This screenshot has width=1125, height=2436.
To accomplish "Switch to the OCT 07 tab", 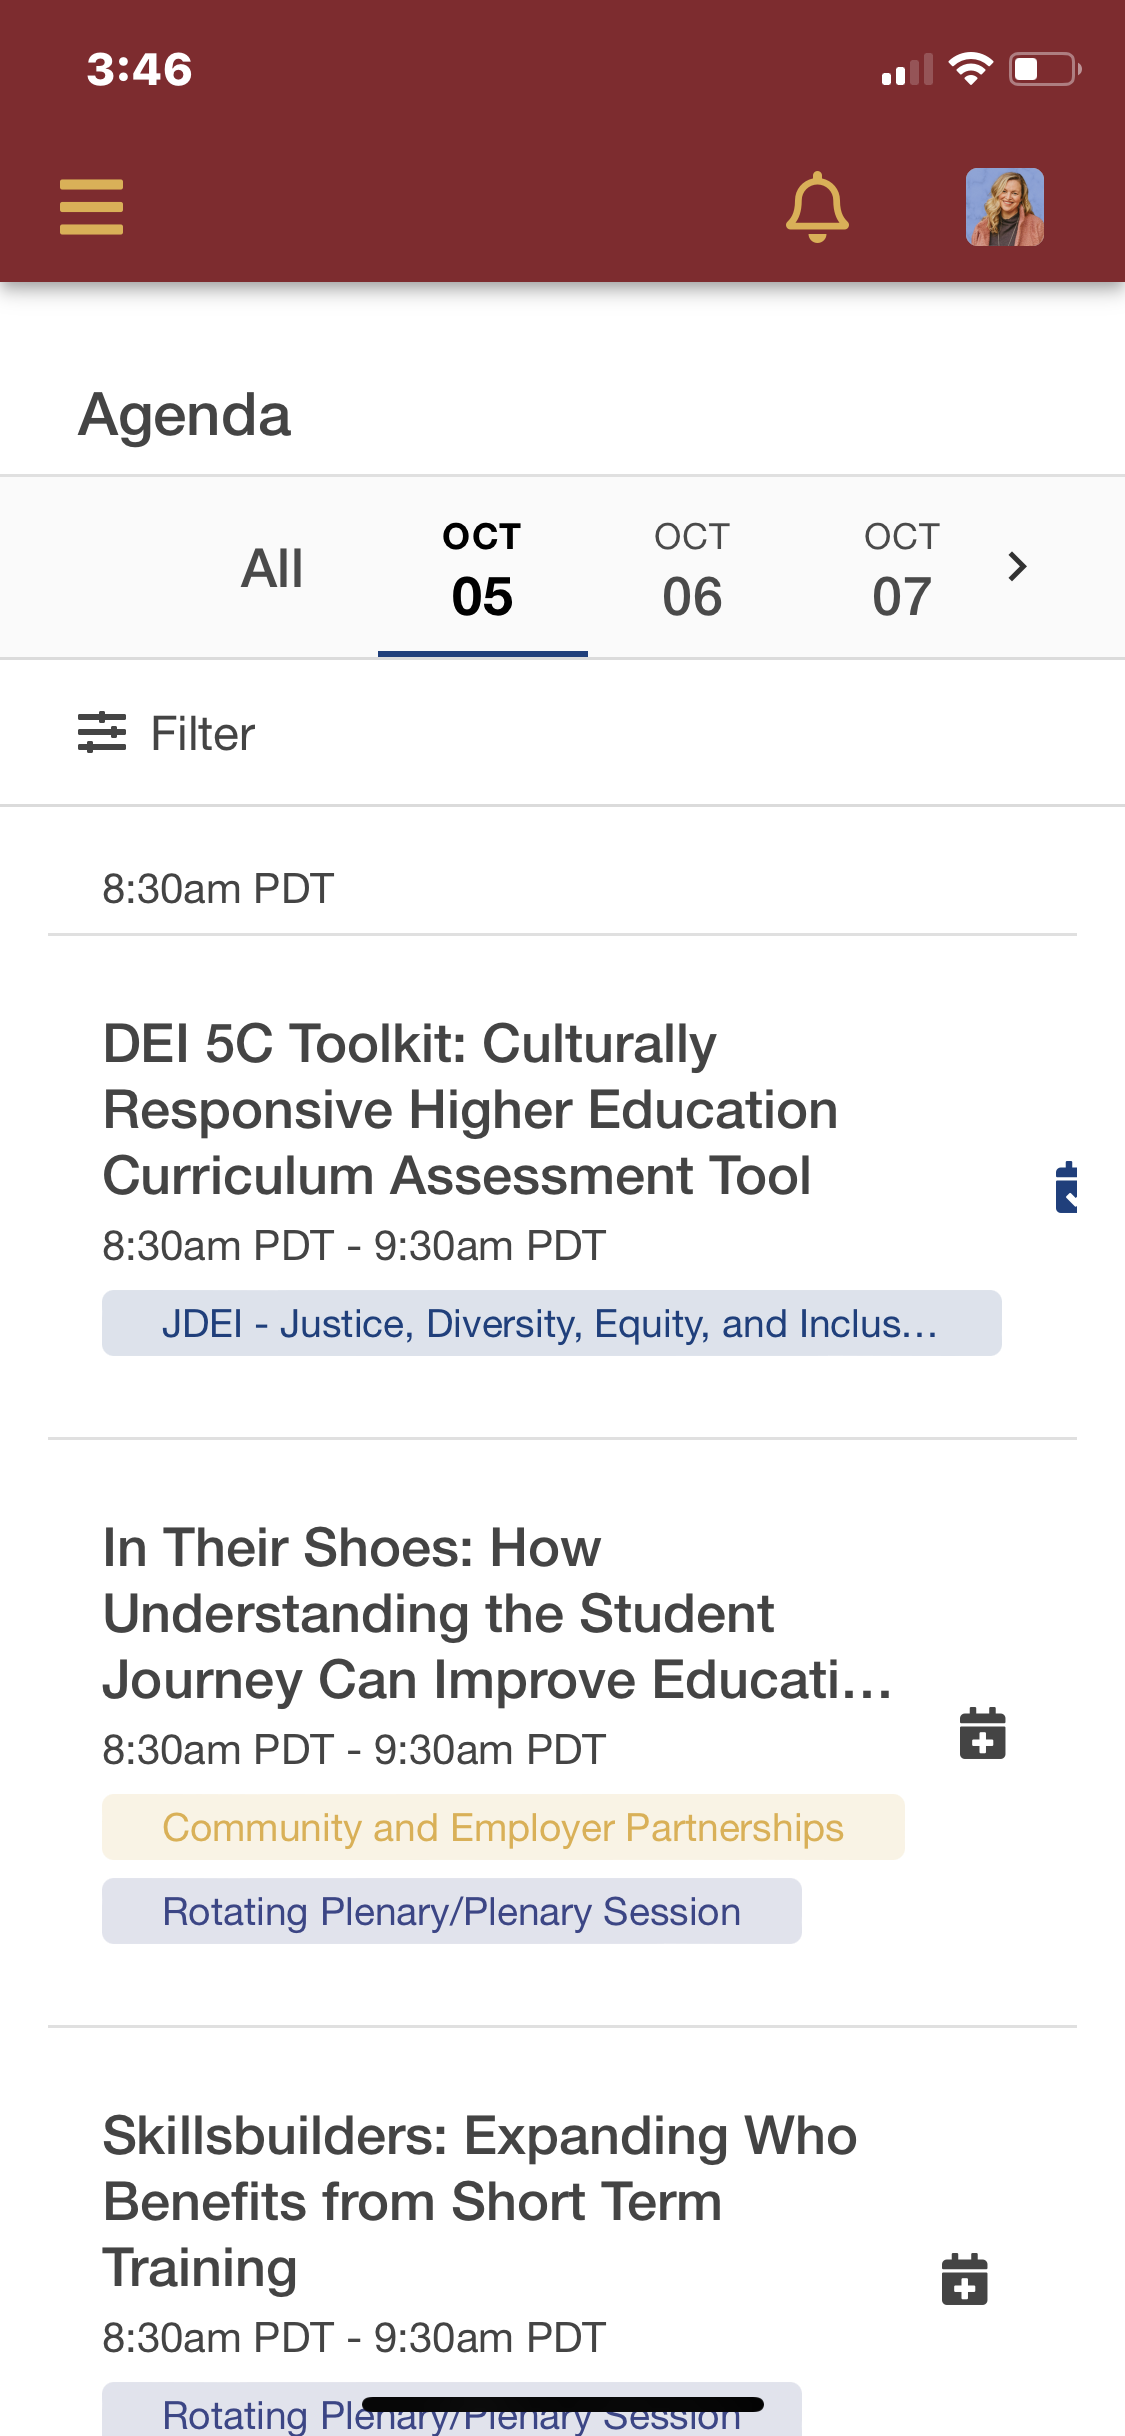I will pos(902,568).
